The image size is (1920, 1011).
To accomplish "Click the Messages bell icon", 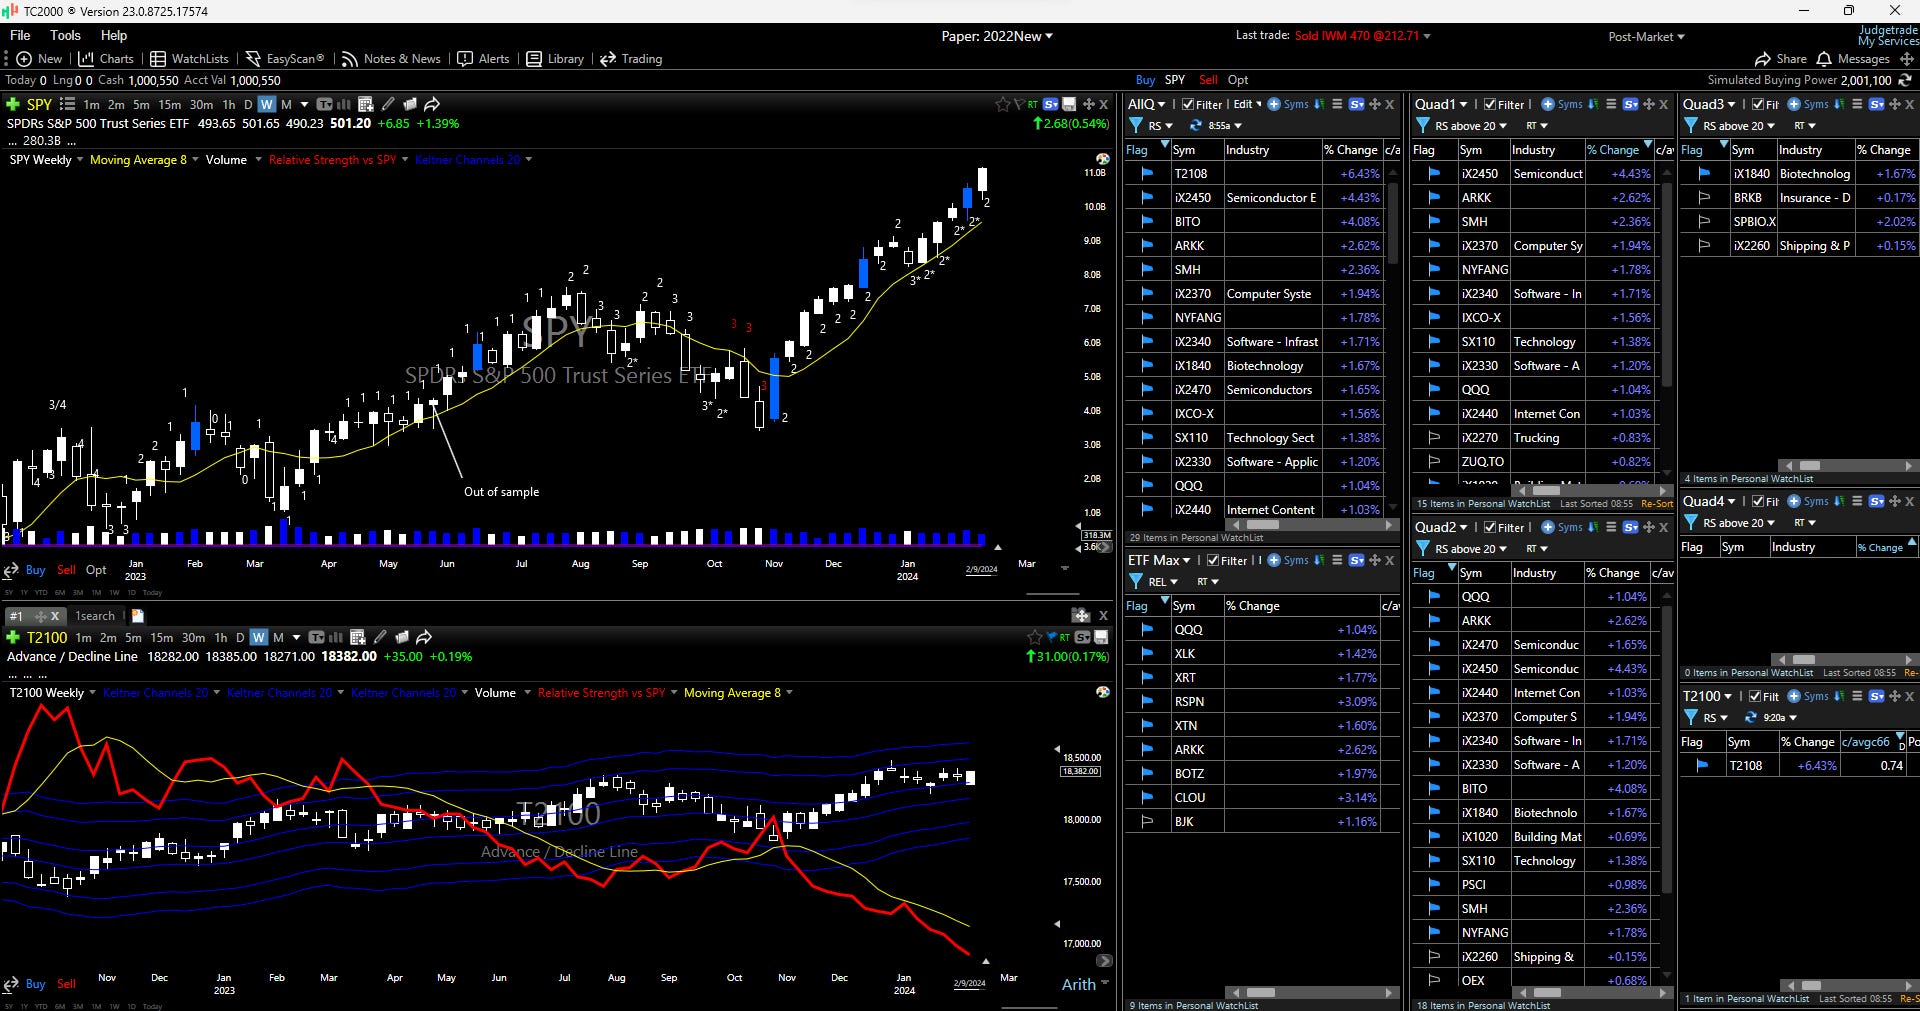I will (1824, 59).
